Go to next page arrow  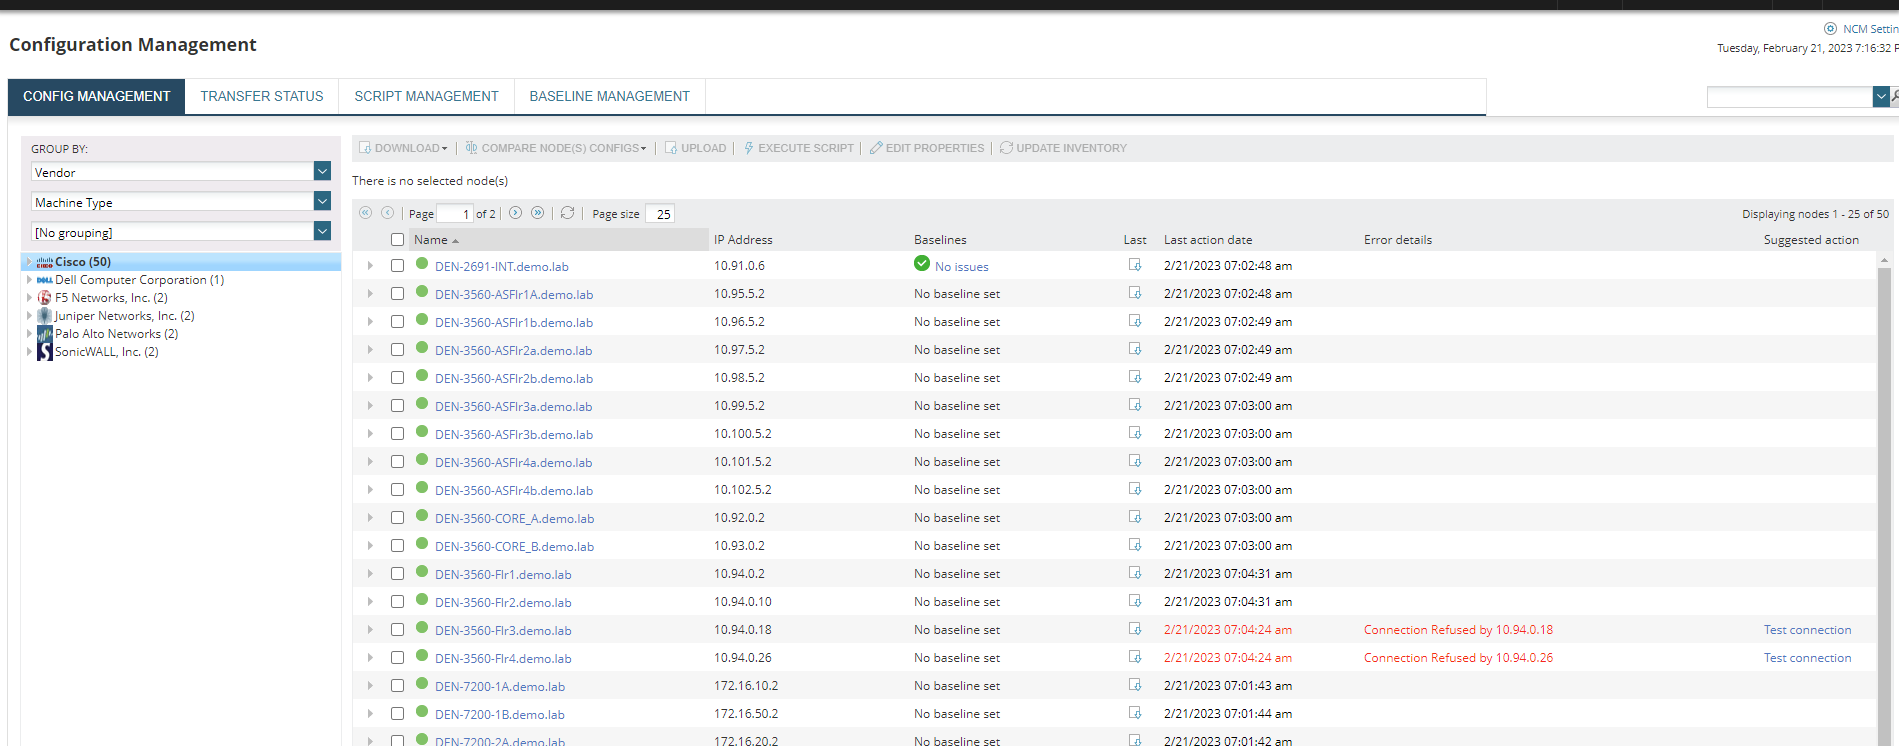point(515,213)
